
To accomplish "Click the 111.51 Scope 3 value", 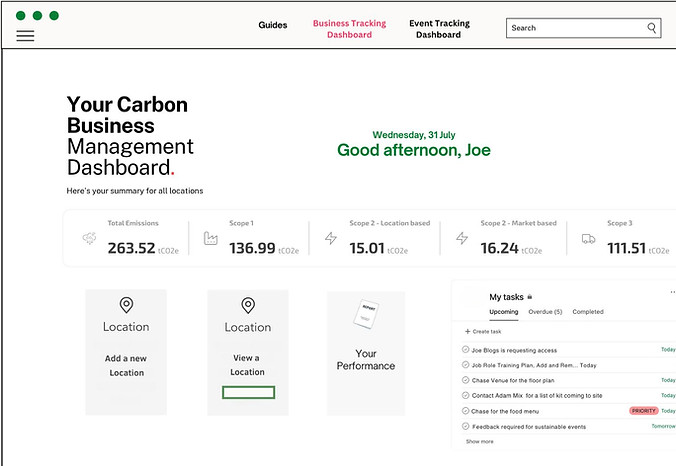I will pos(626,248).
